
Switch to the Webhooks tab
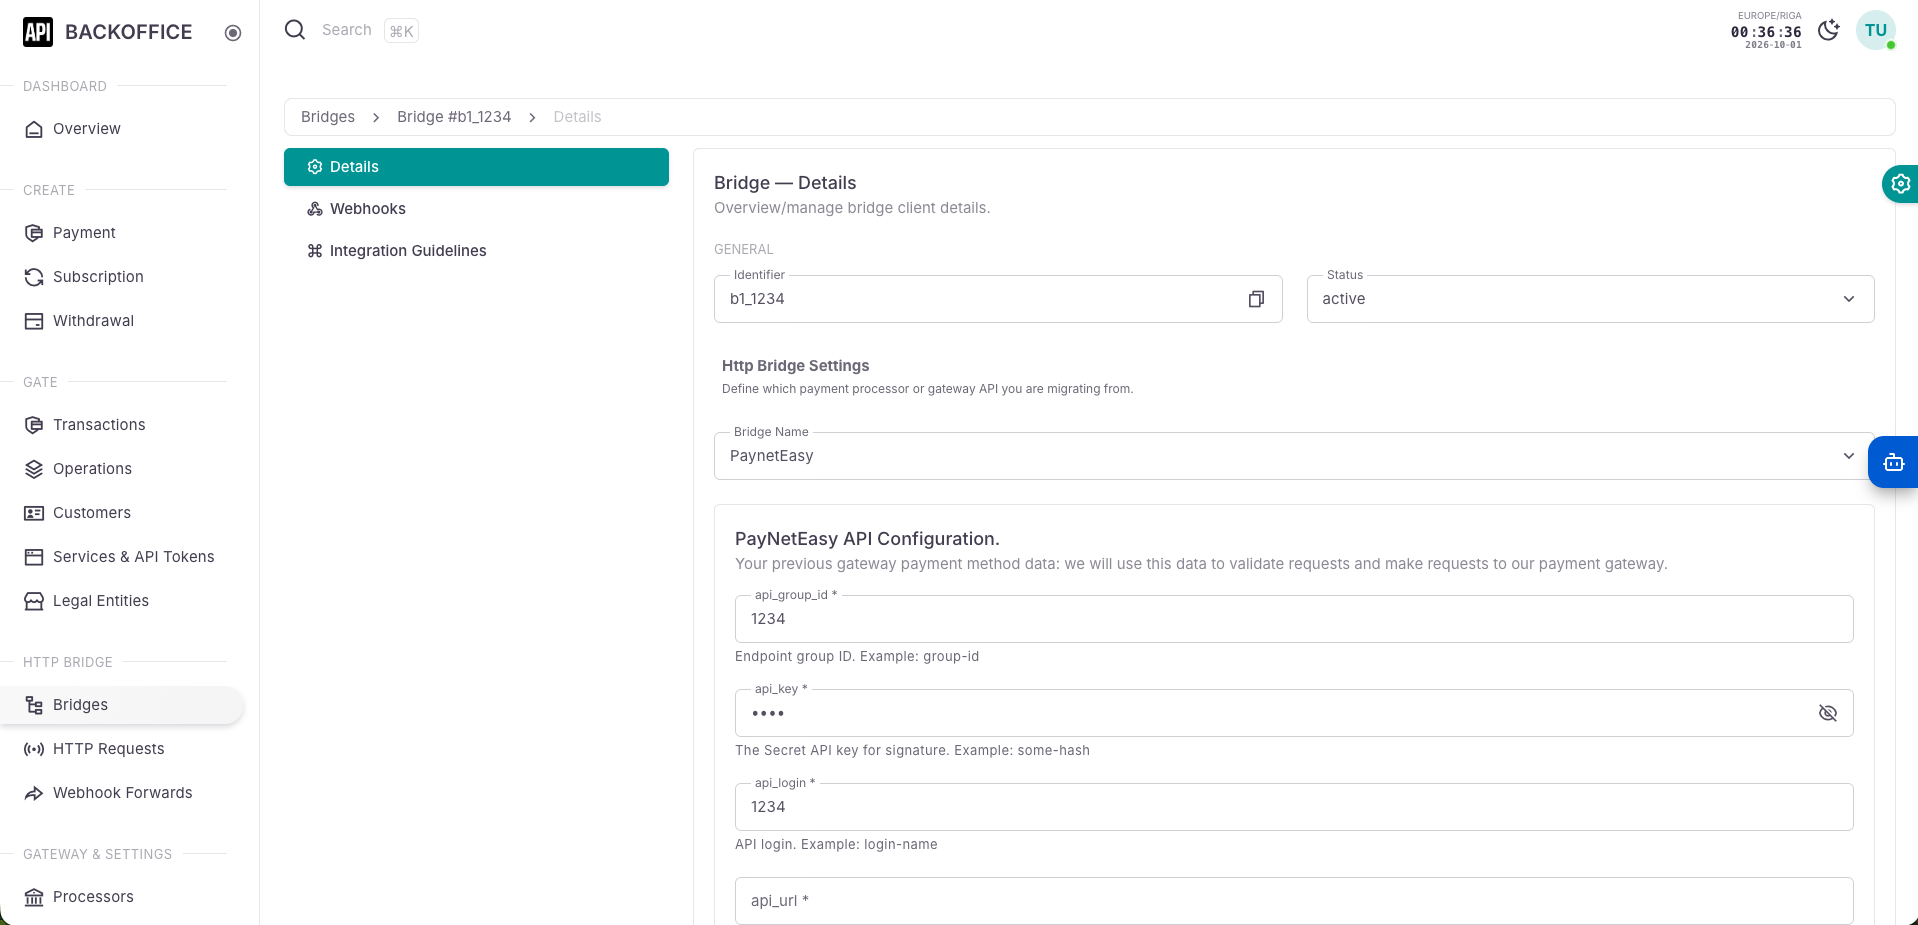click(476, 209)
